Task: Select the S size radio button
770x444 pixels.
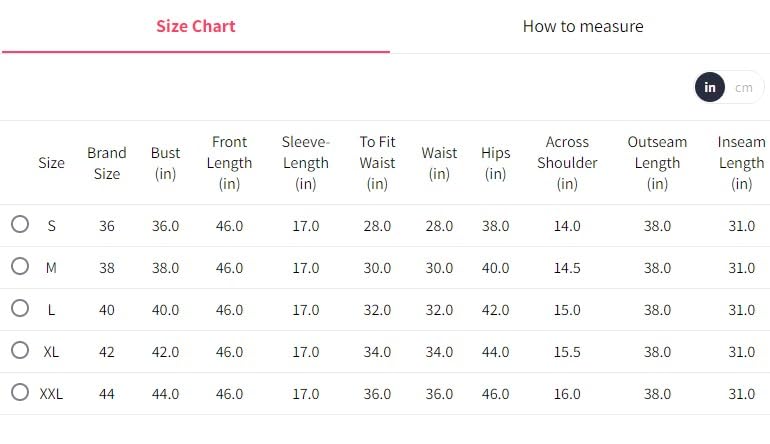Action: tap(20, 225)
